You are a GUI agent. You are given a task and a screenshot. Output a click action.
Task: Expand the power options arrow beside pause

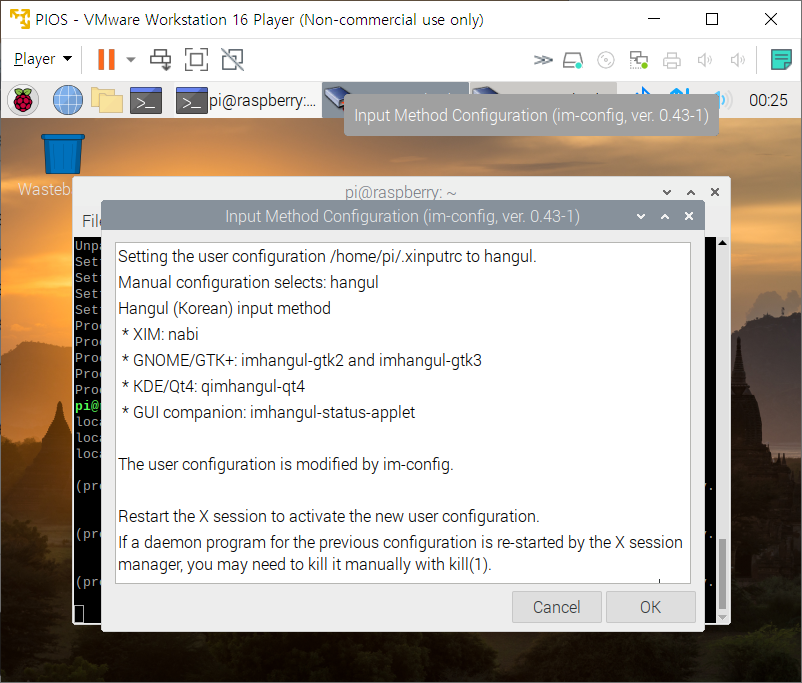[x=131, y=59]
